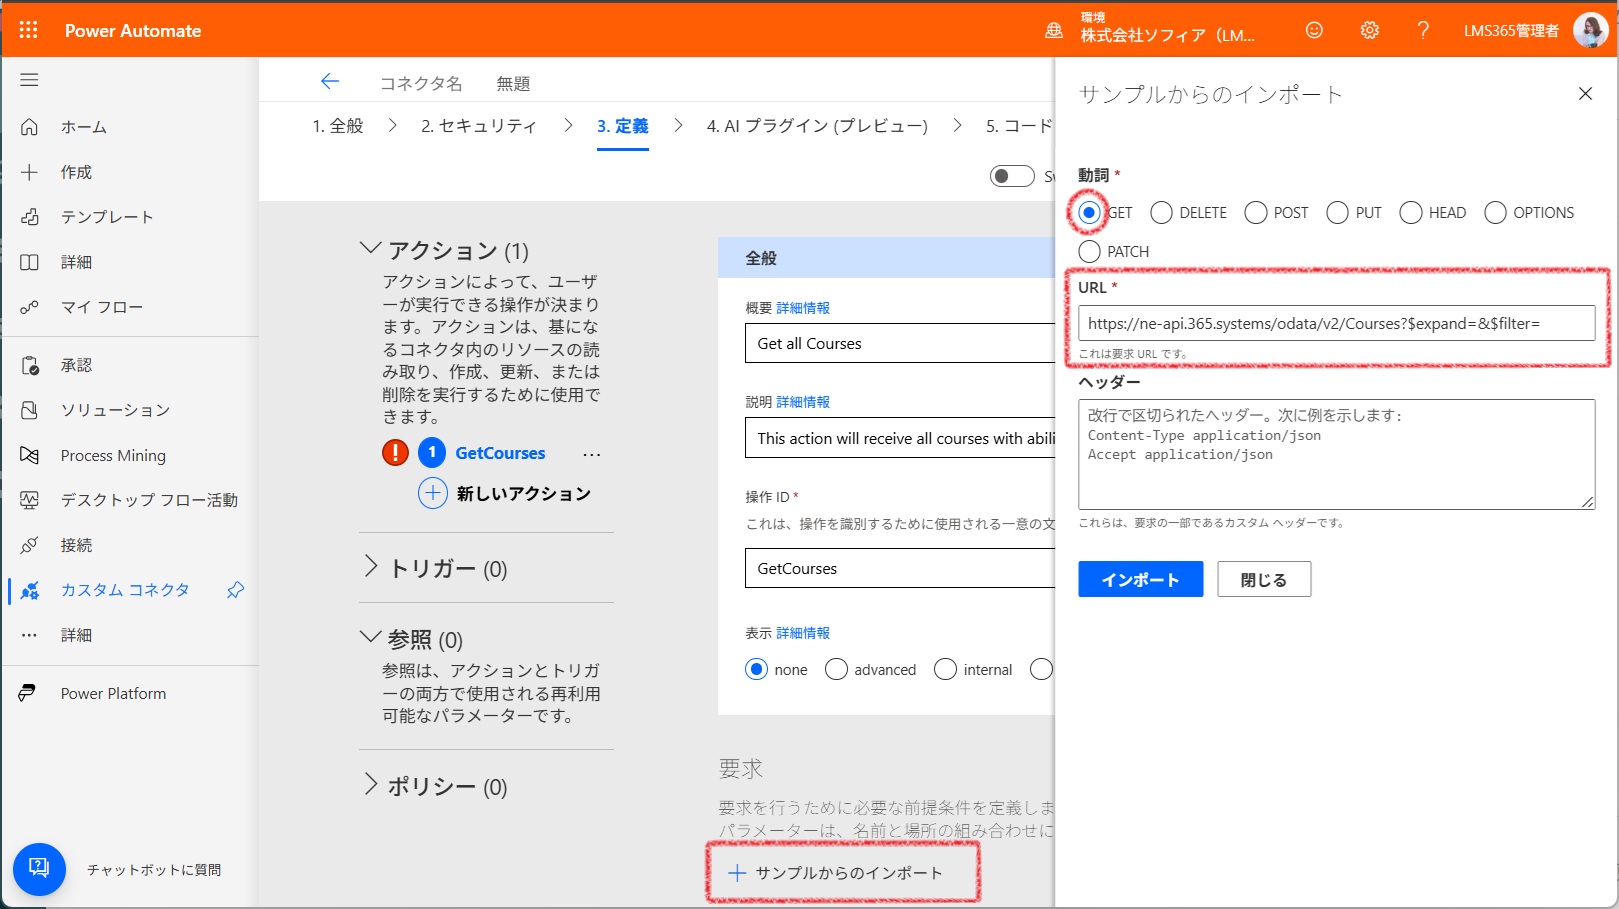Click the チャットボットに質問 label
The width and height of the screenshot is (1619, 909).
(154, 870)
